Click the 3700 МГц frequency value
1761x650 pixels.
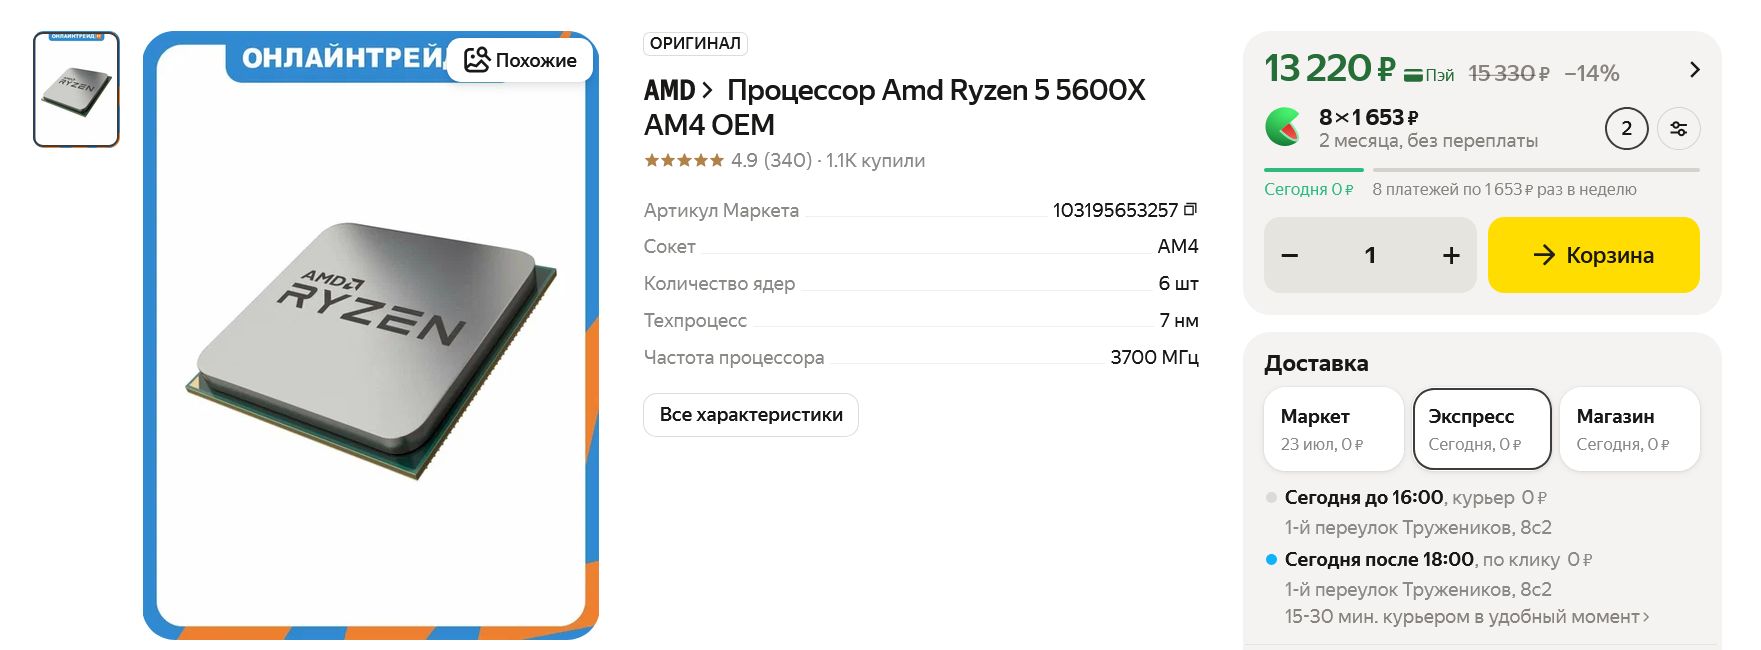coord(1154,357)
